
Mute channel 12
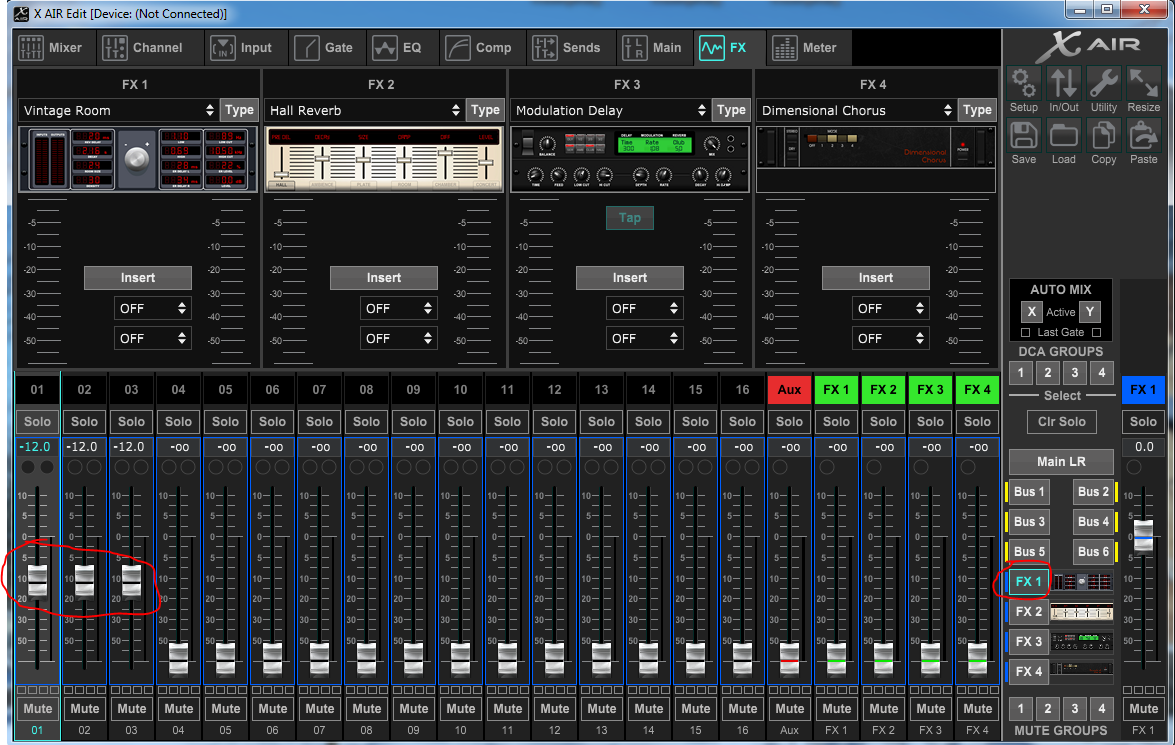click(x=555, y=708)
